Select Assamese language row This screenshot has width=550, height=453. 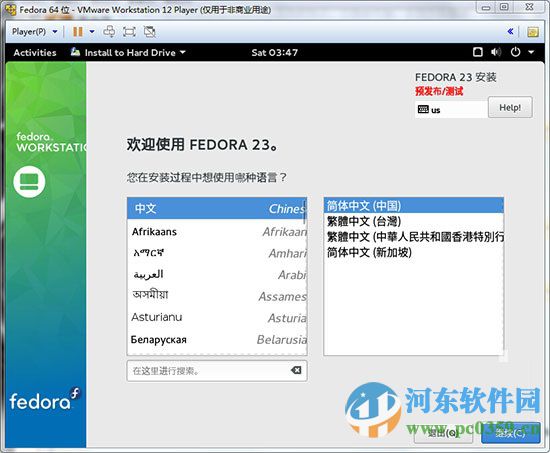[217, 296]
